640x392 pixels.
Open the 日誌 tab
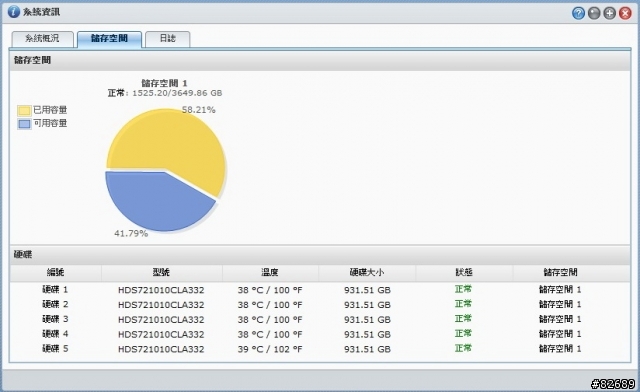pos(167,39)
